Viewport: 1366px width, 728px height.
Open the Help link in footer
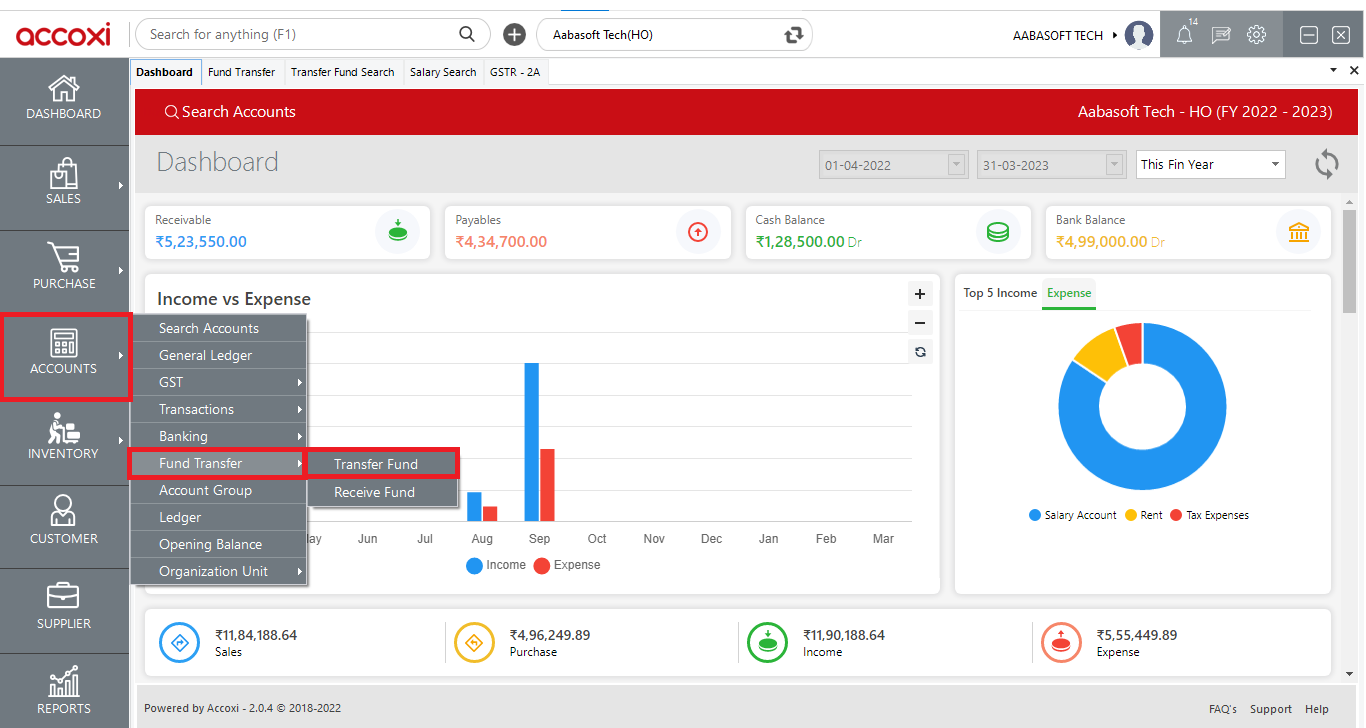pos(1317,709)
